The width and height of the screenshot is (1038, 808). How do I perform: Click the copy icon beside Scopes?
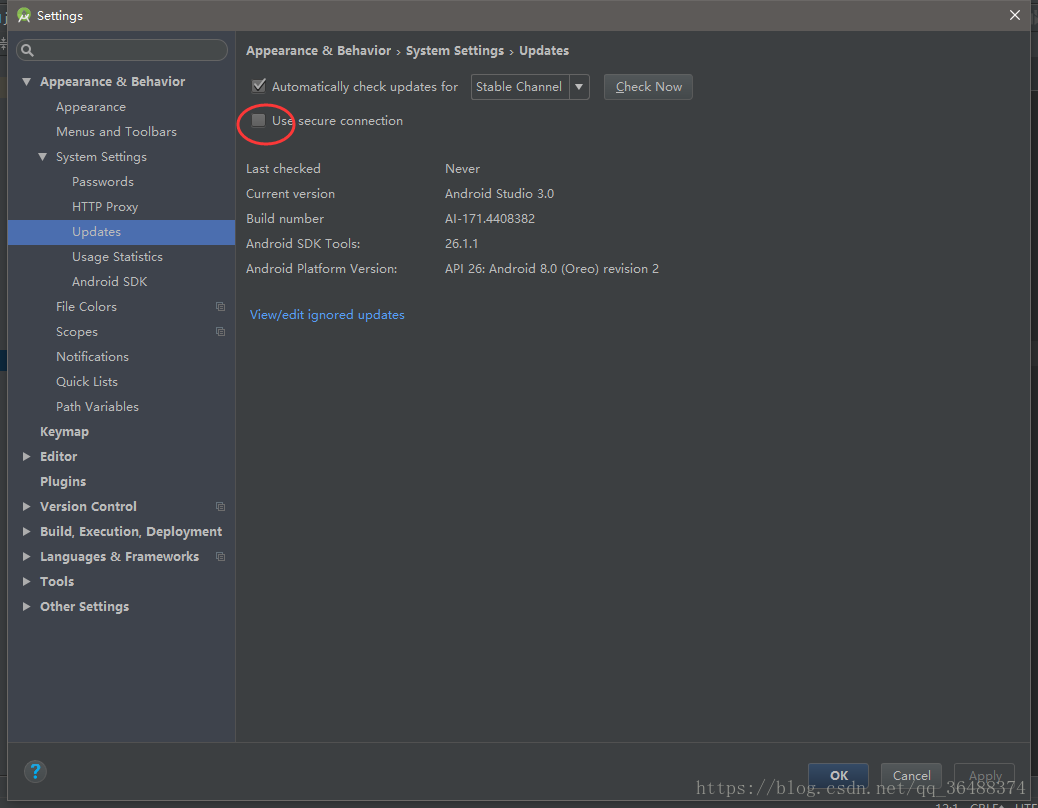coord(220,332)
